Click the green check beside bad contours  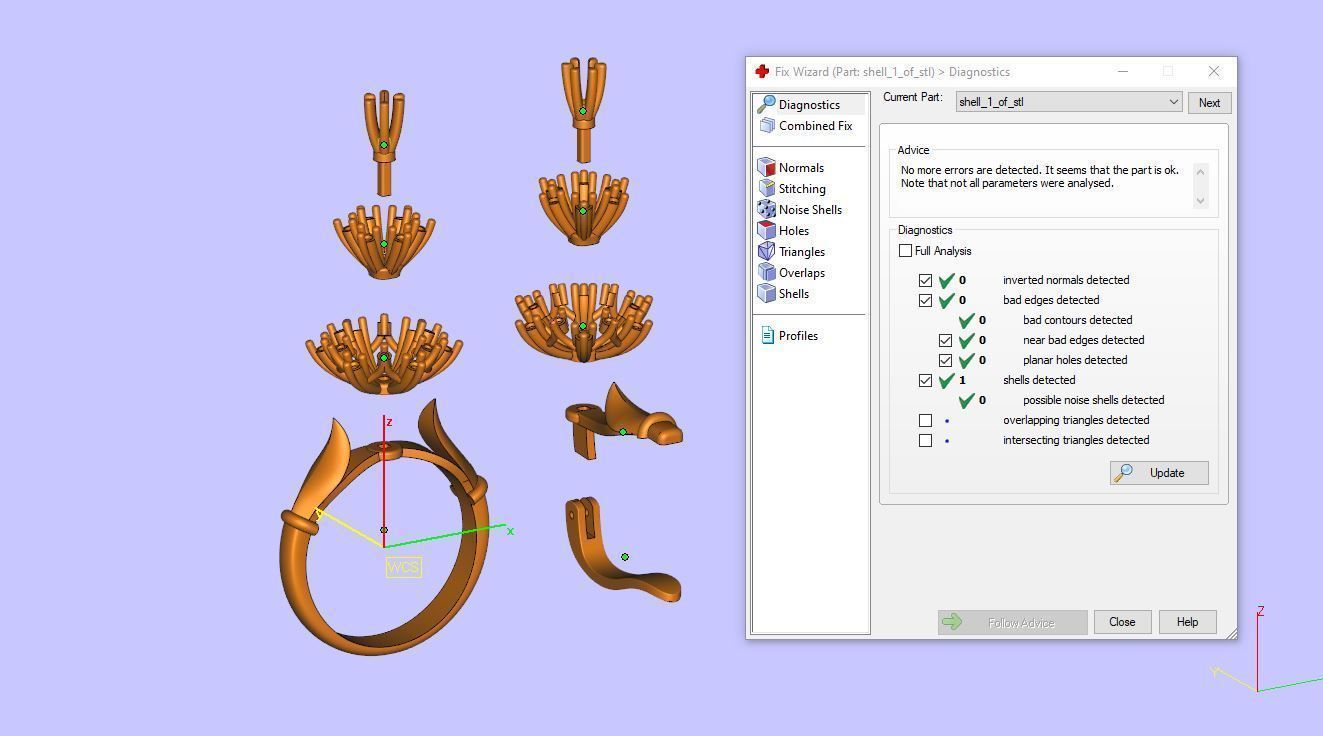pyautogui.click(x=966, y=320)
